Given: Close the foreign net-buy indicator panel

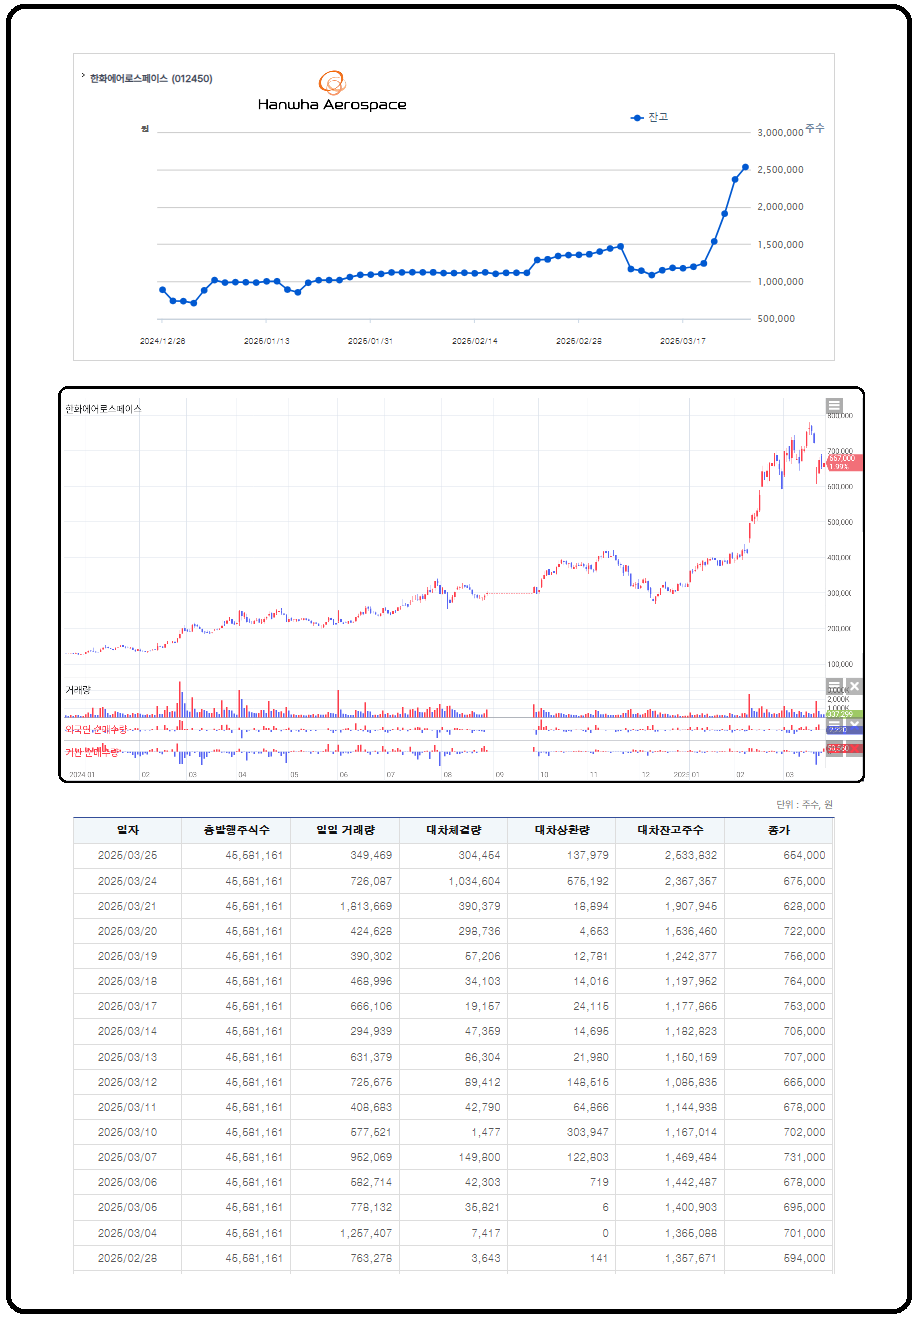Looking at the screenshot, I should pyautogui.click(x=854, y=723).
